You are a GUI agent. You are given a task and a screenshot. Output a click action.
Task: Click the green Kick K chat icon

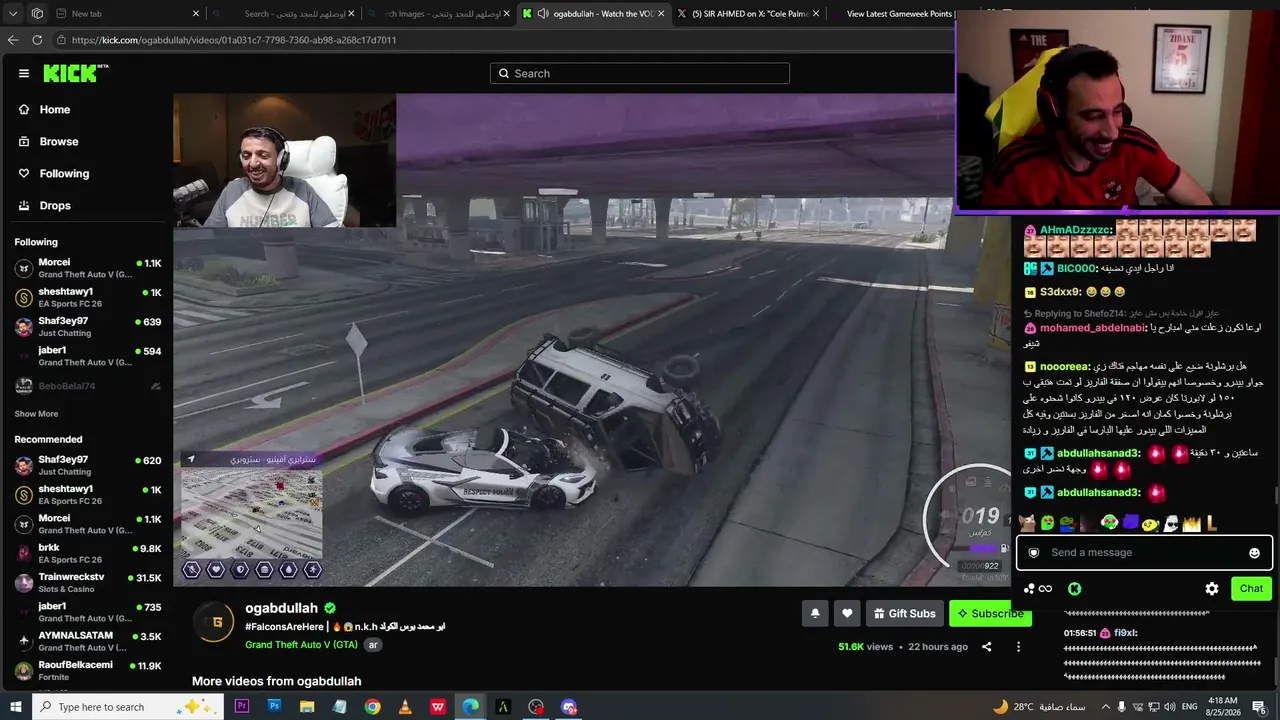pyautogui.click(x=1075, y=589)
